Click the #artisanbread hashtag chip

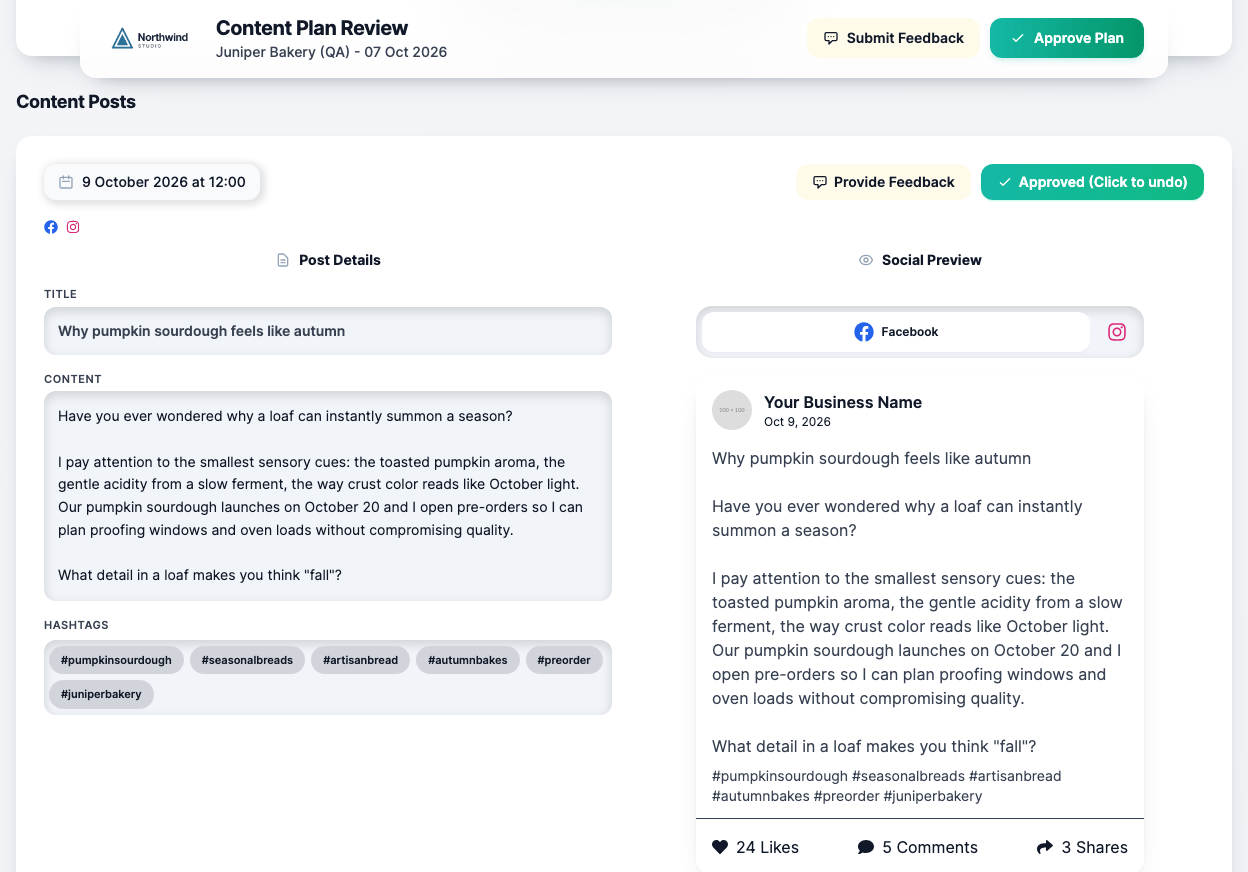tap(361, 660)
